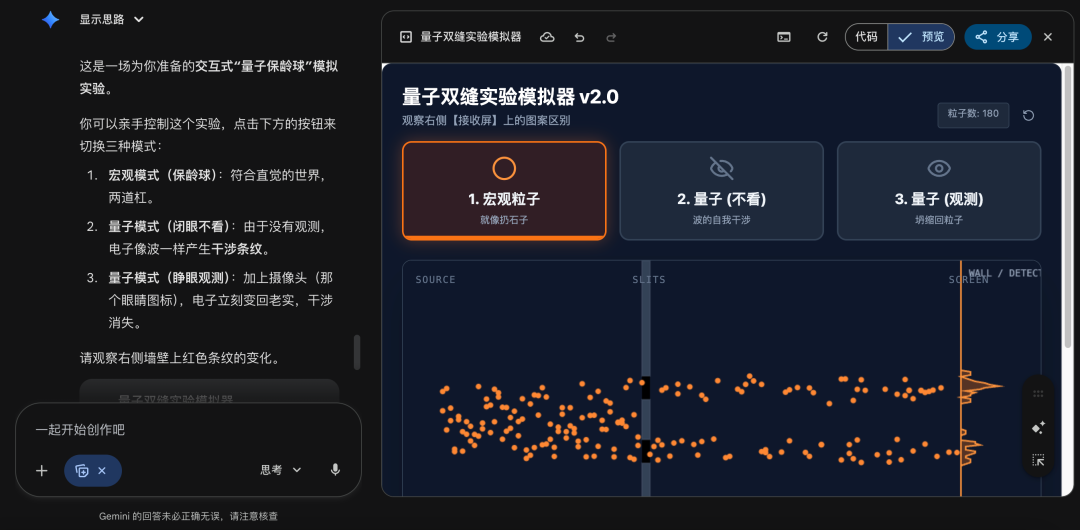Click the 分享 share button
Viewport: 1080px width, 530px height.
(x=997, y=37)
